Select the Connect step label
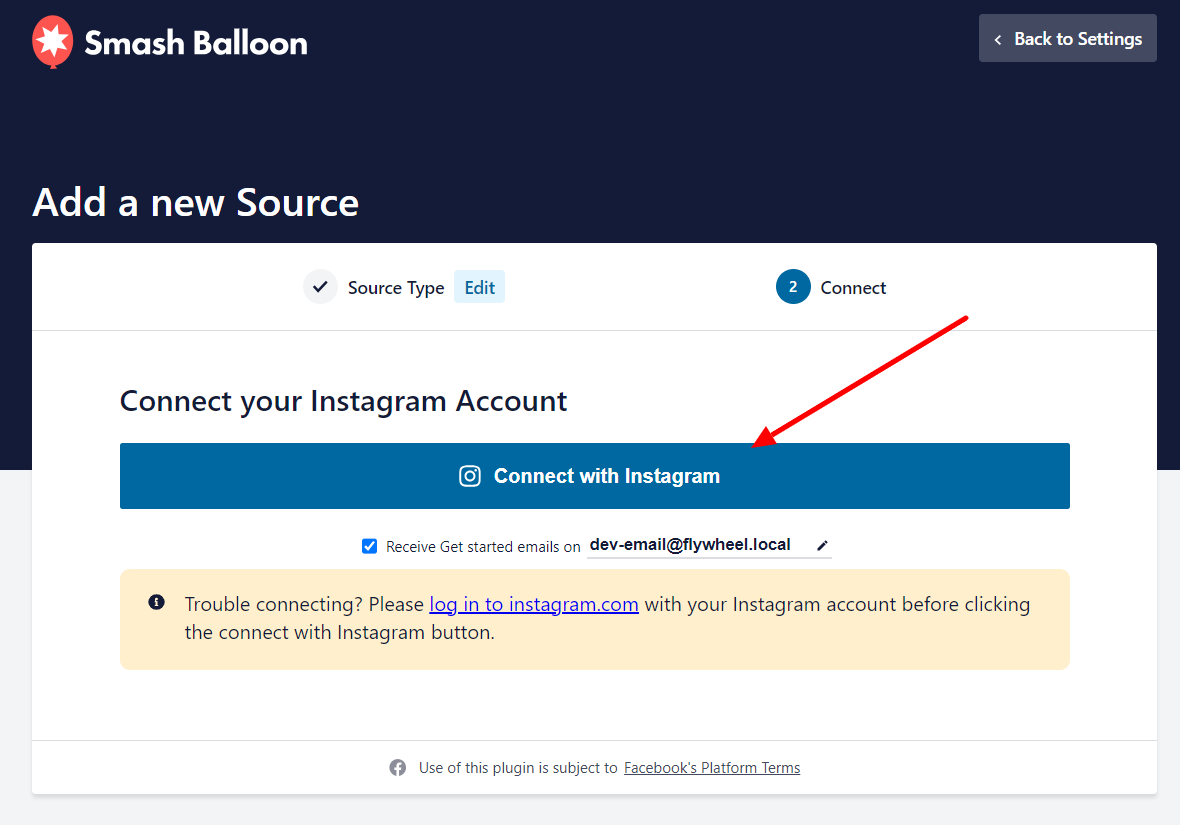 pyautogui.click(x=853, y=288)
